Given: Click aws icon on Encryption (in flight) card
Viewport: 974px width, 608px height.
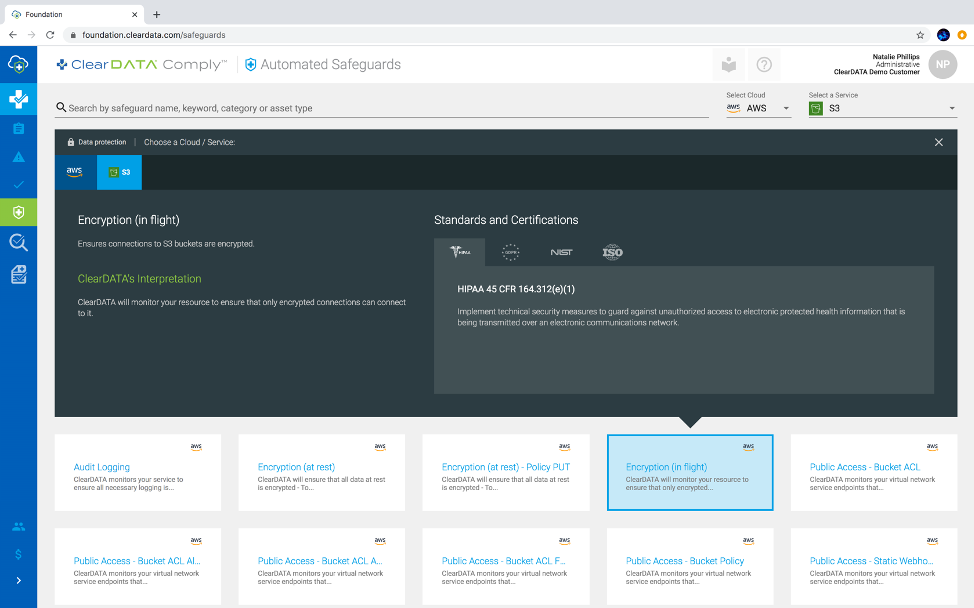Looking at the screenshot, I should [x=749, y=447].
